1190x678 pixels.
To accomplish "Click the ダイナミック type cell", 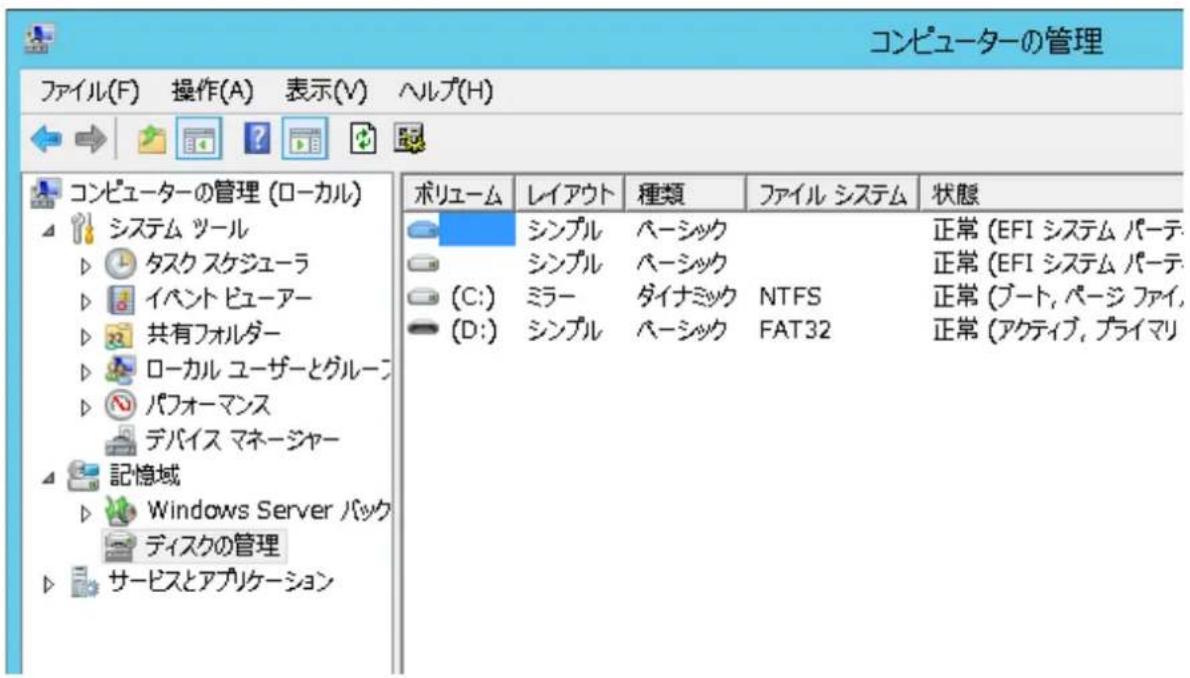I will (686, 297).
